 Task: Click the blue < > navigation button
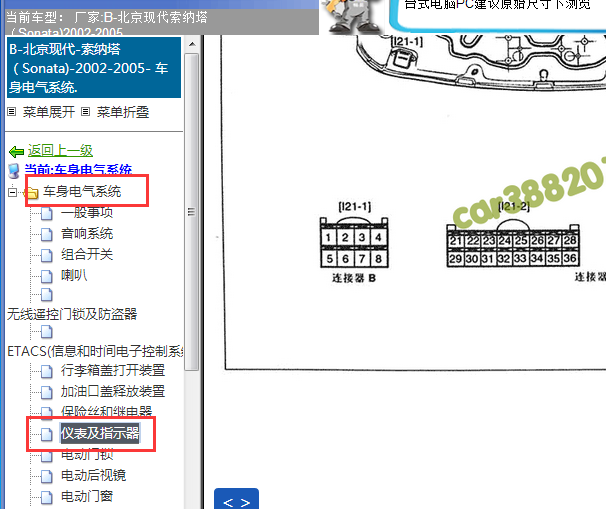pyautogui.click(x=237, y=499)
